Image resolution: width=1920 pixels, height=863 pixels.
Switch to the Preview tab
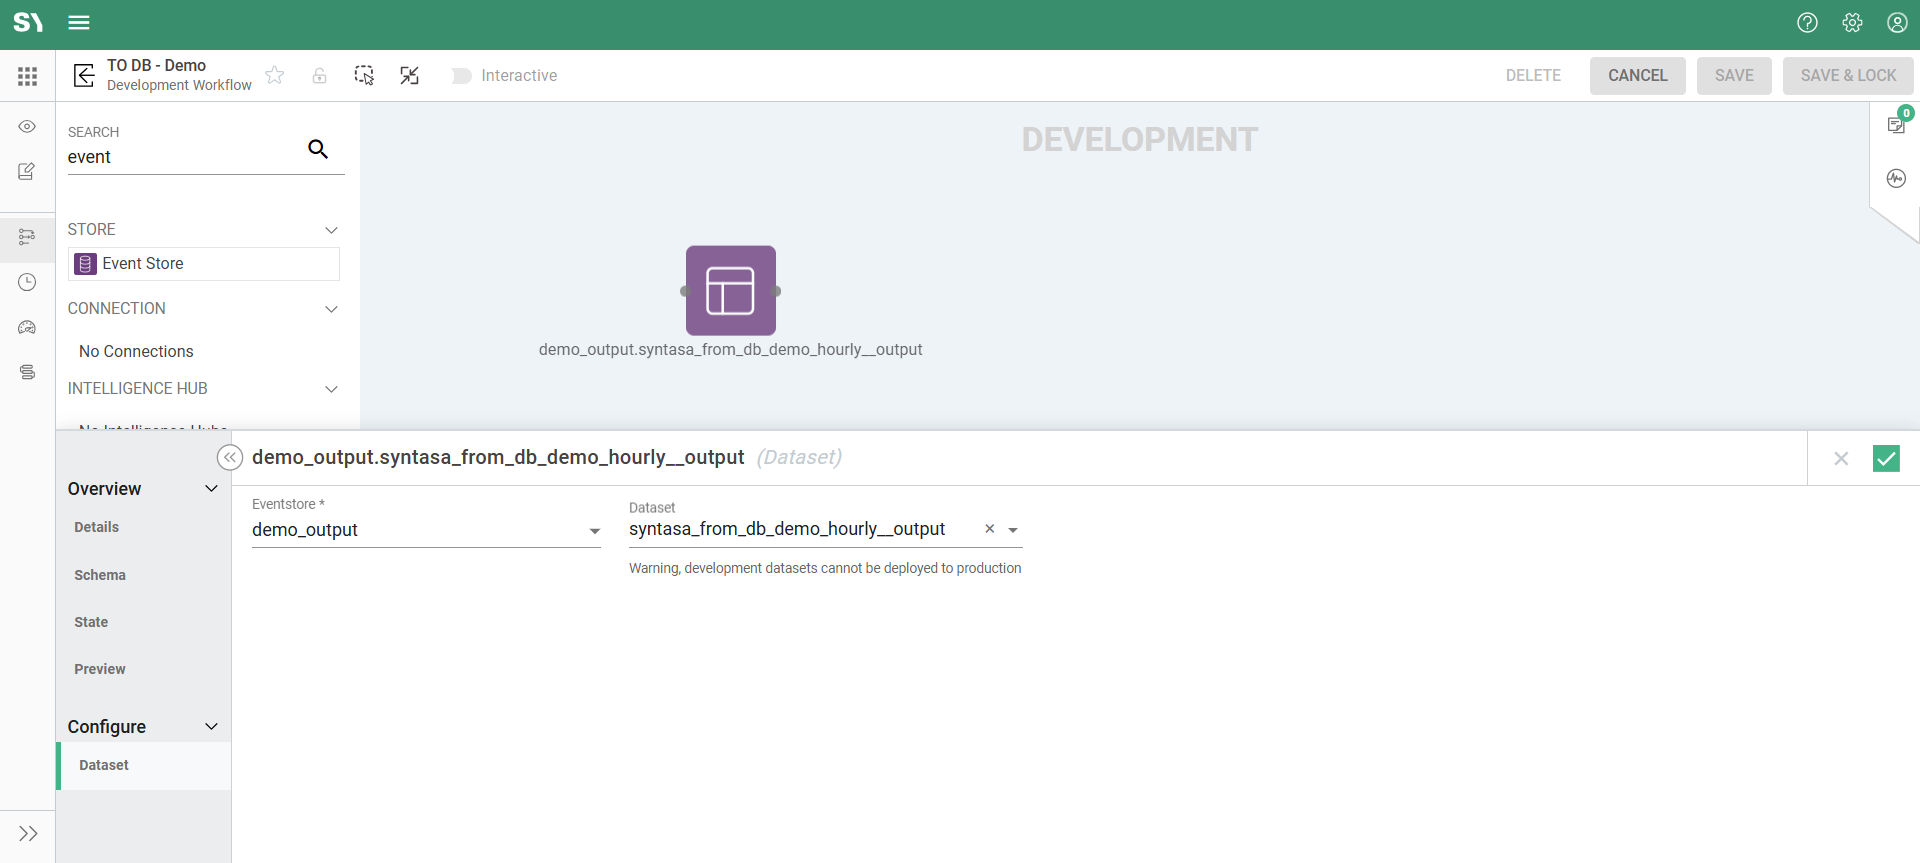click(x=100, y=669)
